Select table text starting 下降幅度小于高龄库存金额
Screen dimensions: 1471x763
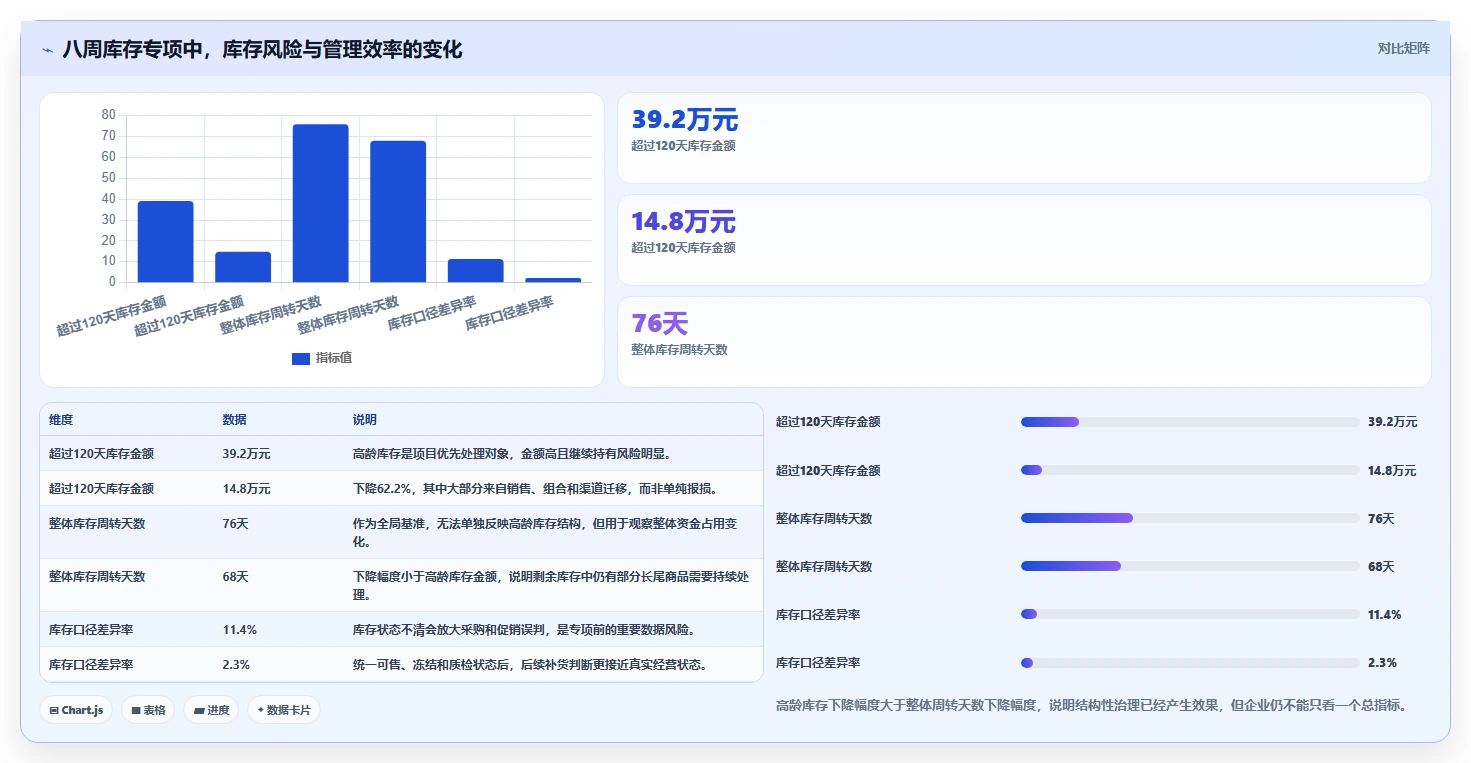551,586
